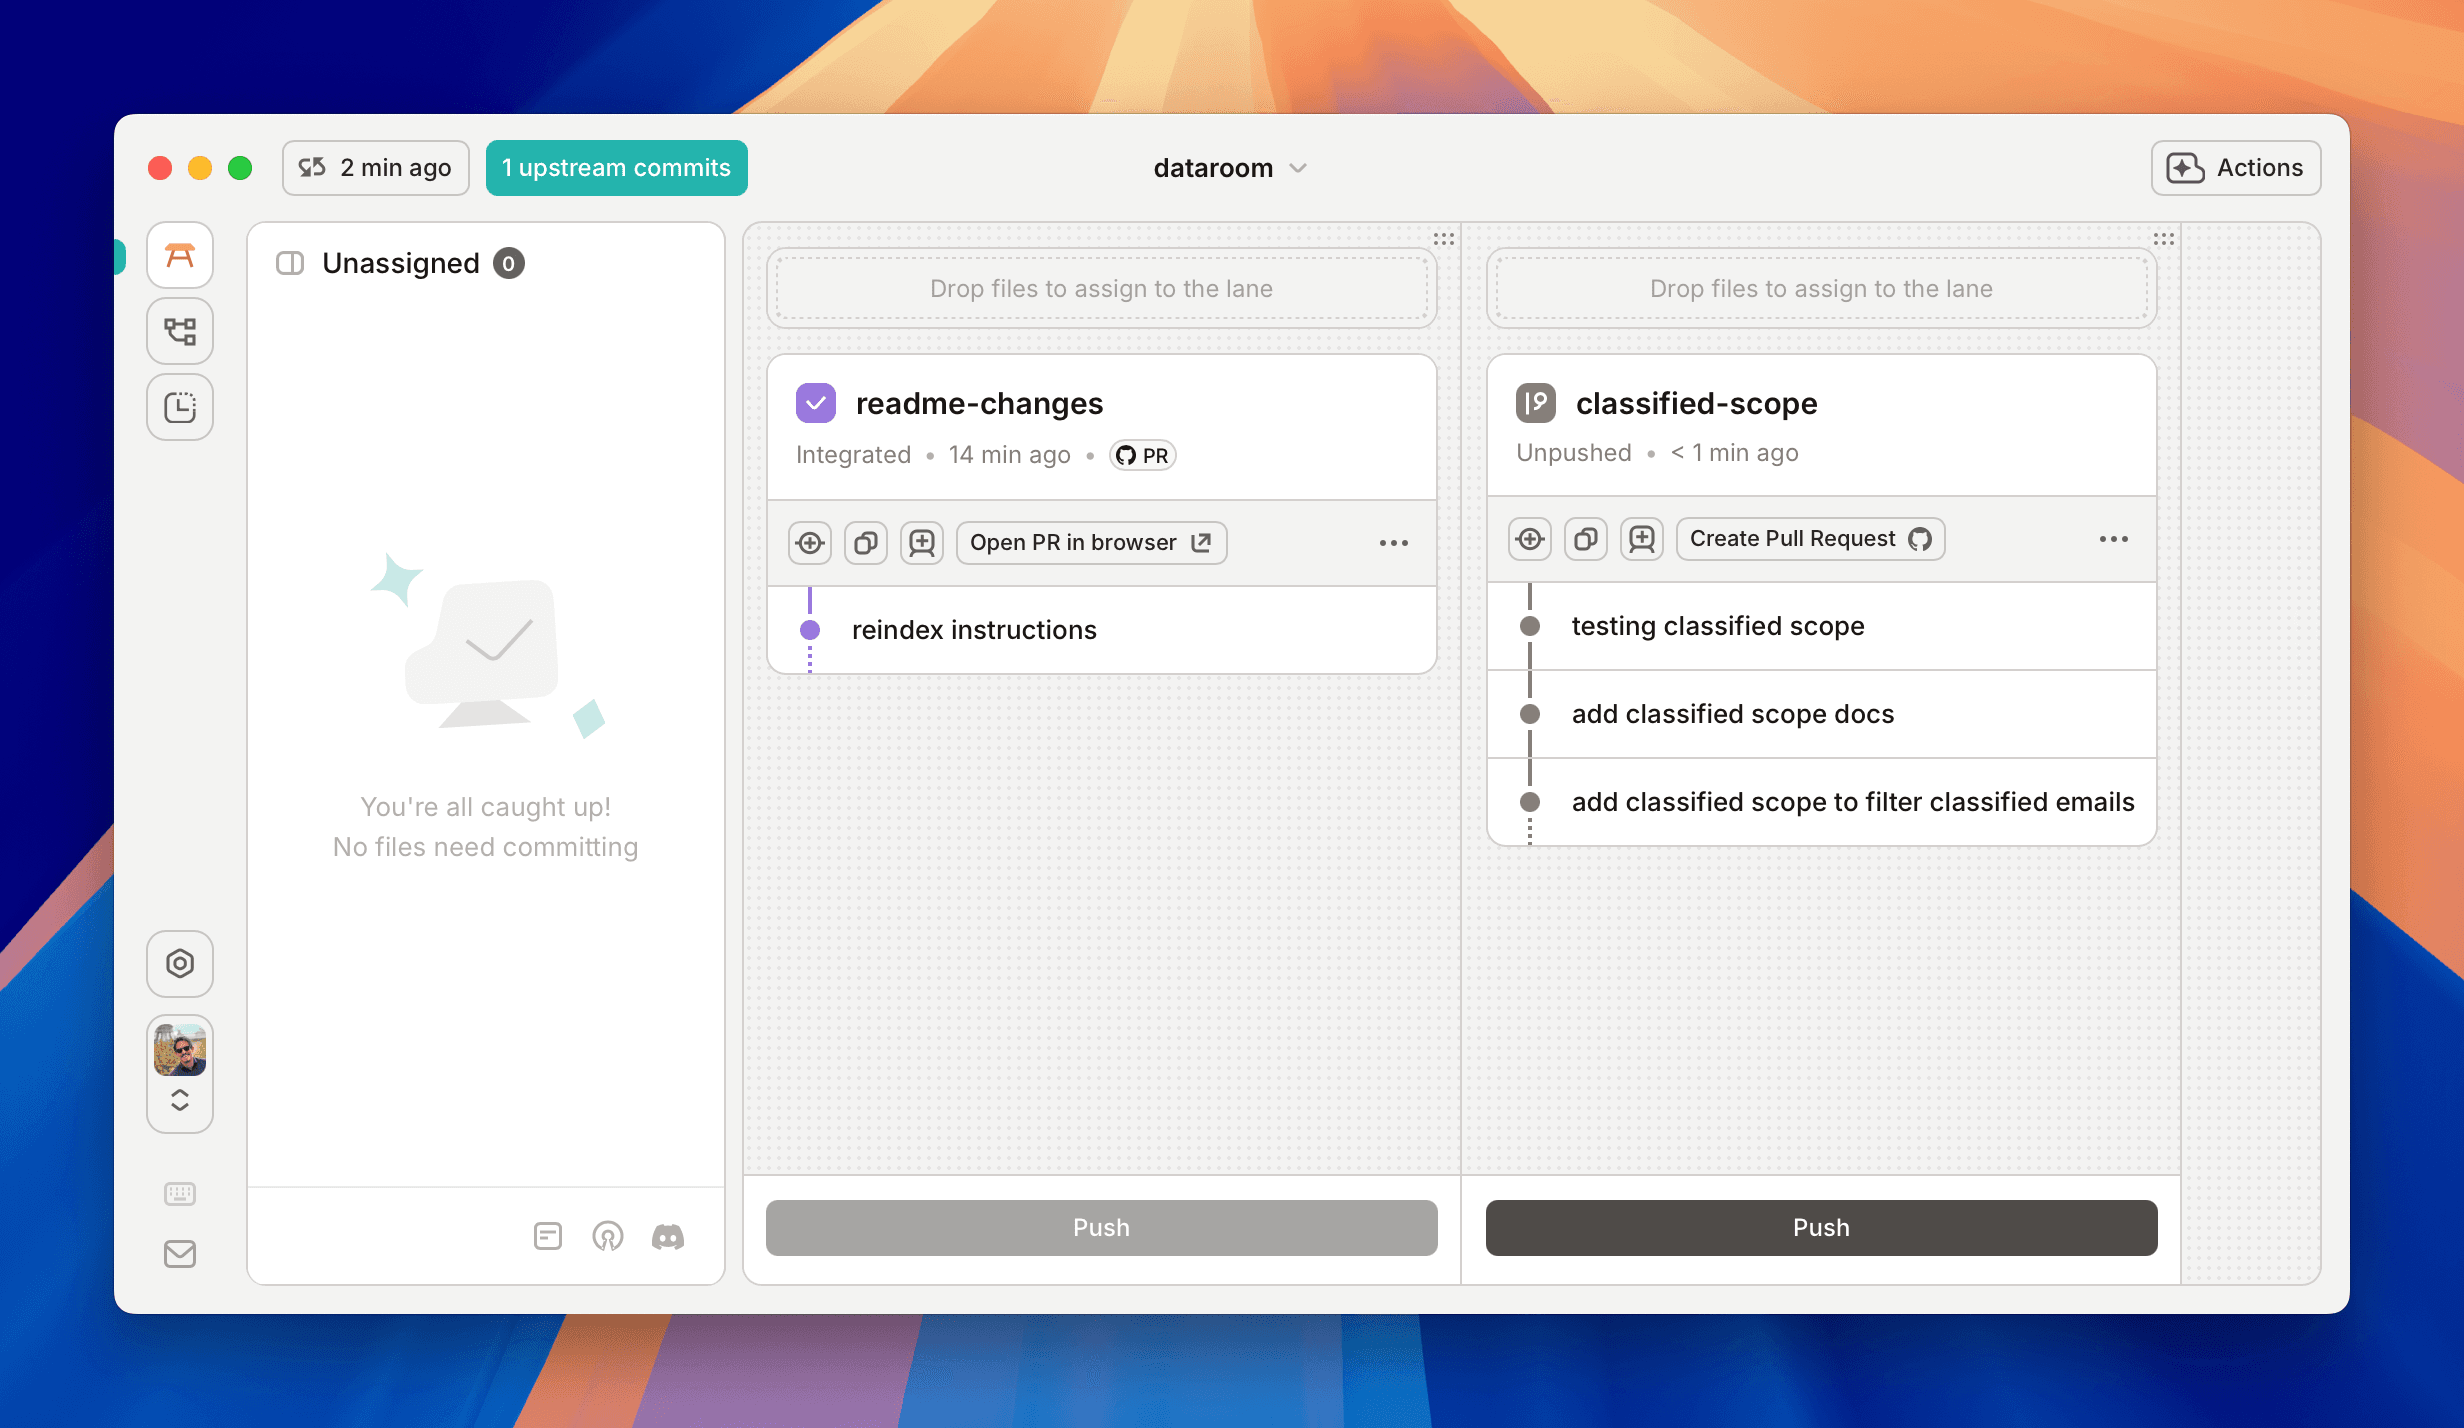Open the branches view sidebar icon
Viewport: 2464px width, 1428px height.
(180, 331)
